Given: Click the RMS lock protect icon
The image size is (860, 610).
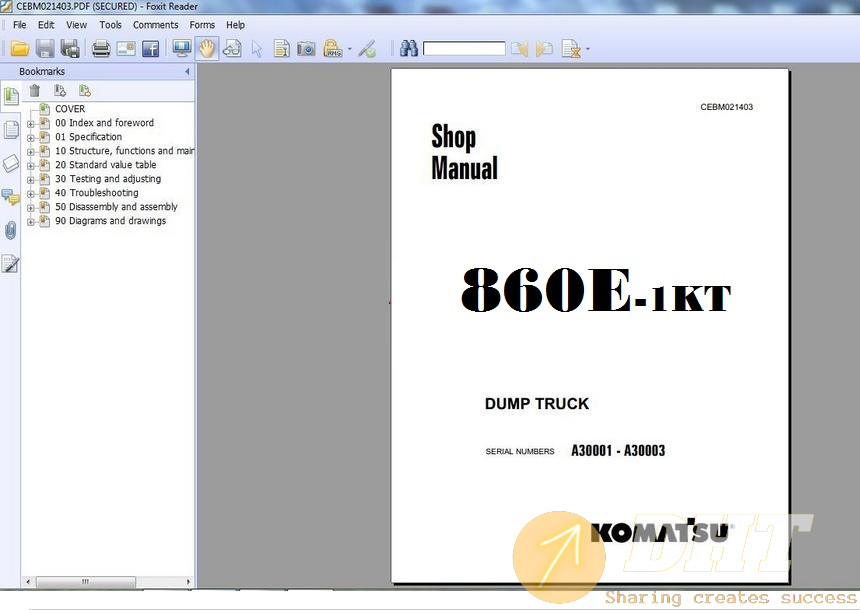Looking at the screenshot, I should [332, 49].
